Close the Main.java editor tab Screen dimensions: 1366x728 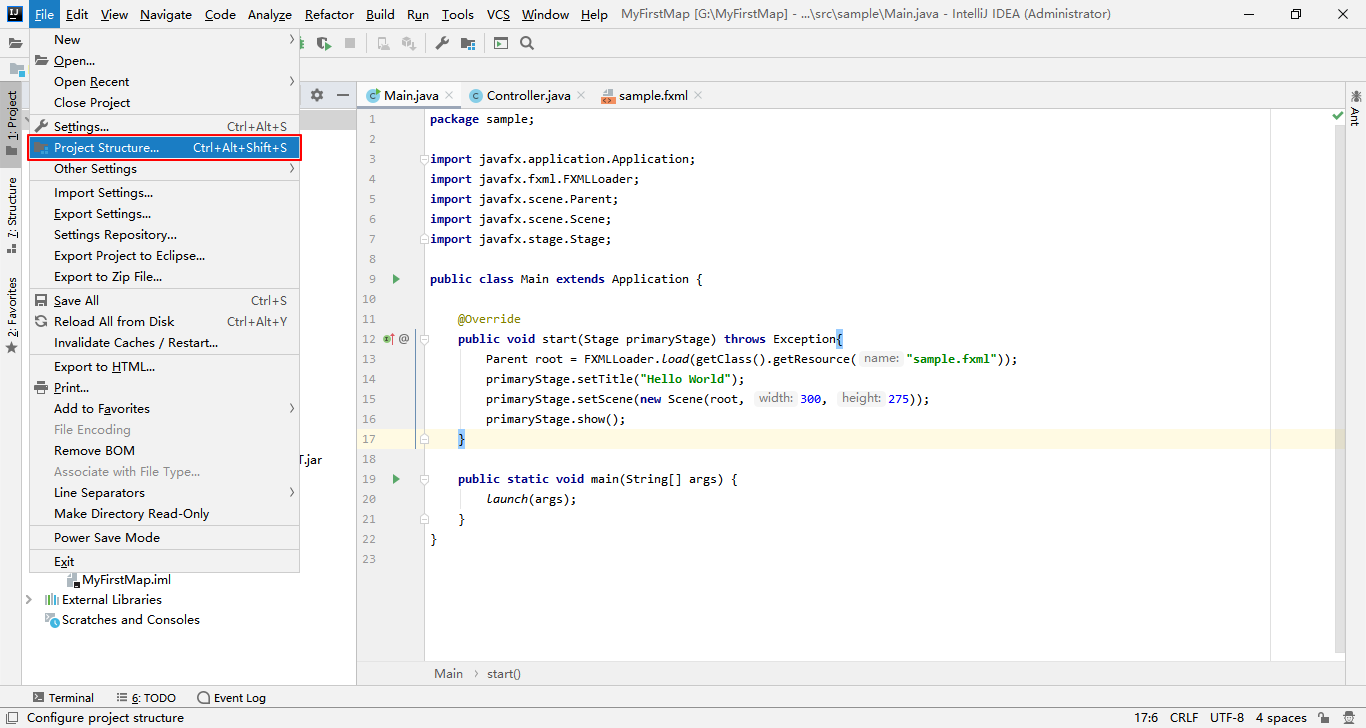(x=449, y=95)
